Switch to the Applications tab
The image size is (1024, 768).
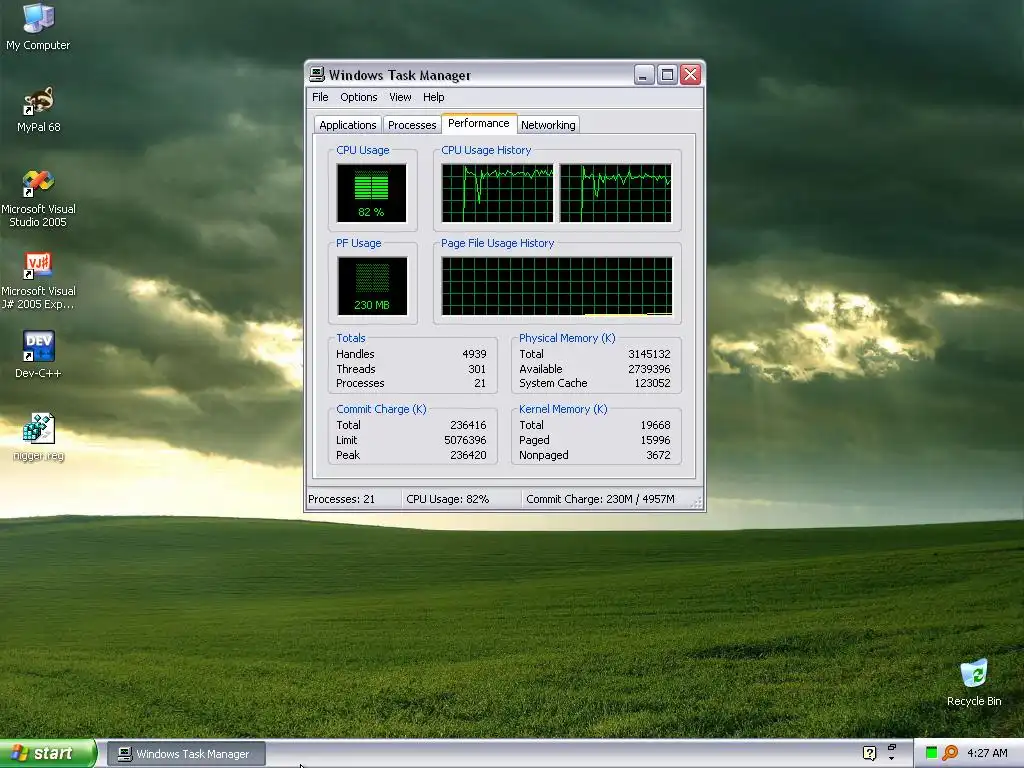(347, 125)
